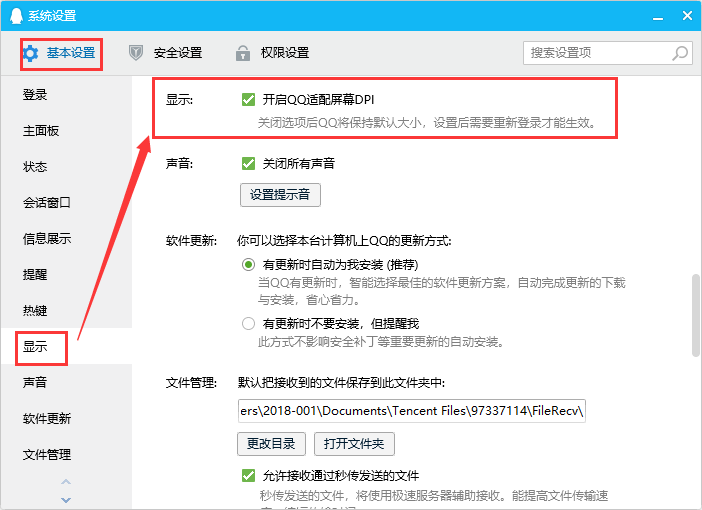Go to 热键 sidebar section
702x510 pixels.
coord(66,310)
